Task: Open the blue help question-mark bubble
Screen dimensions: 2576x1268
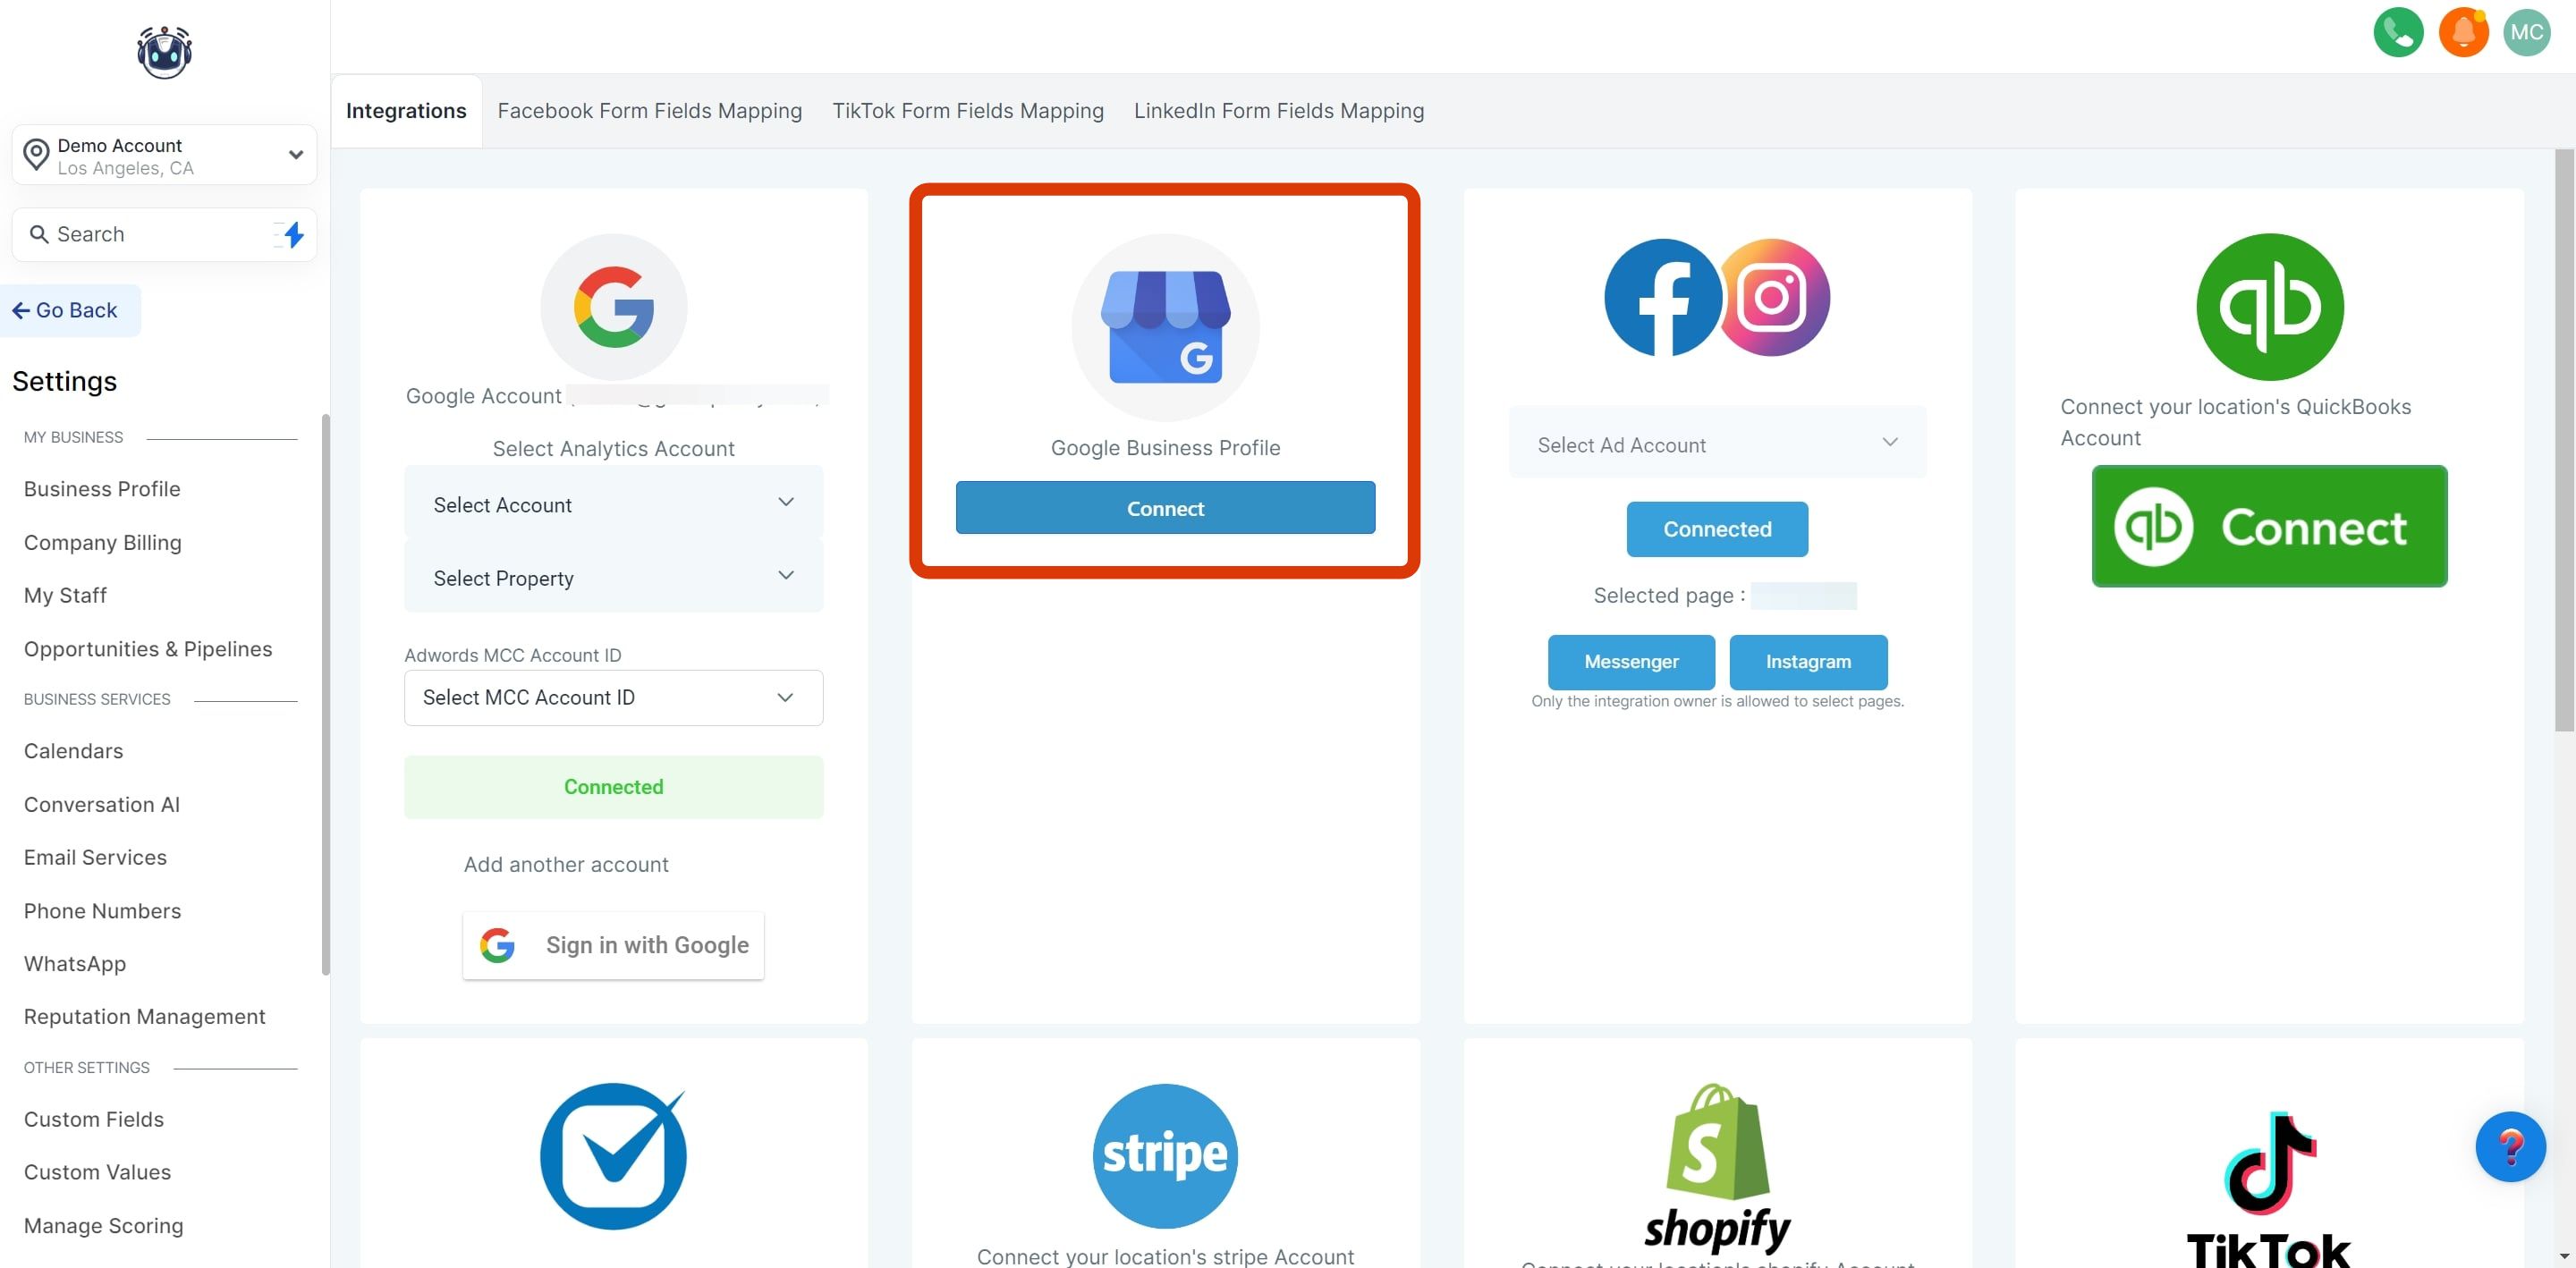Action: tap(2509, 1146)
